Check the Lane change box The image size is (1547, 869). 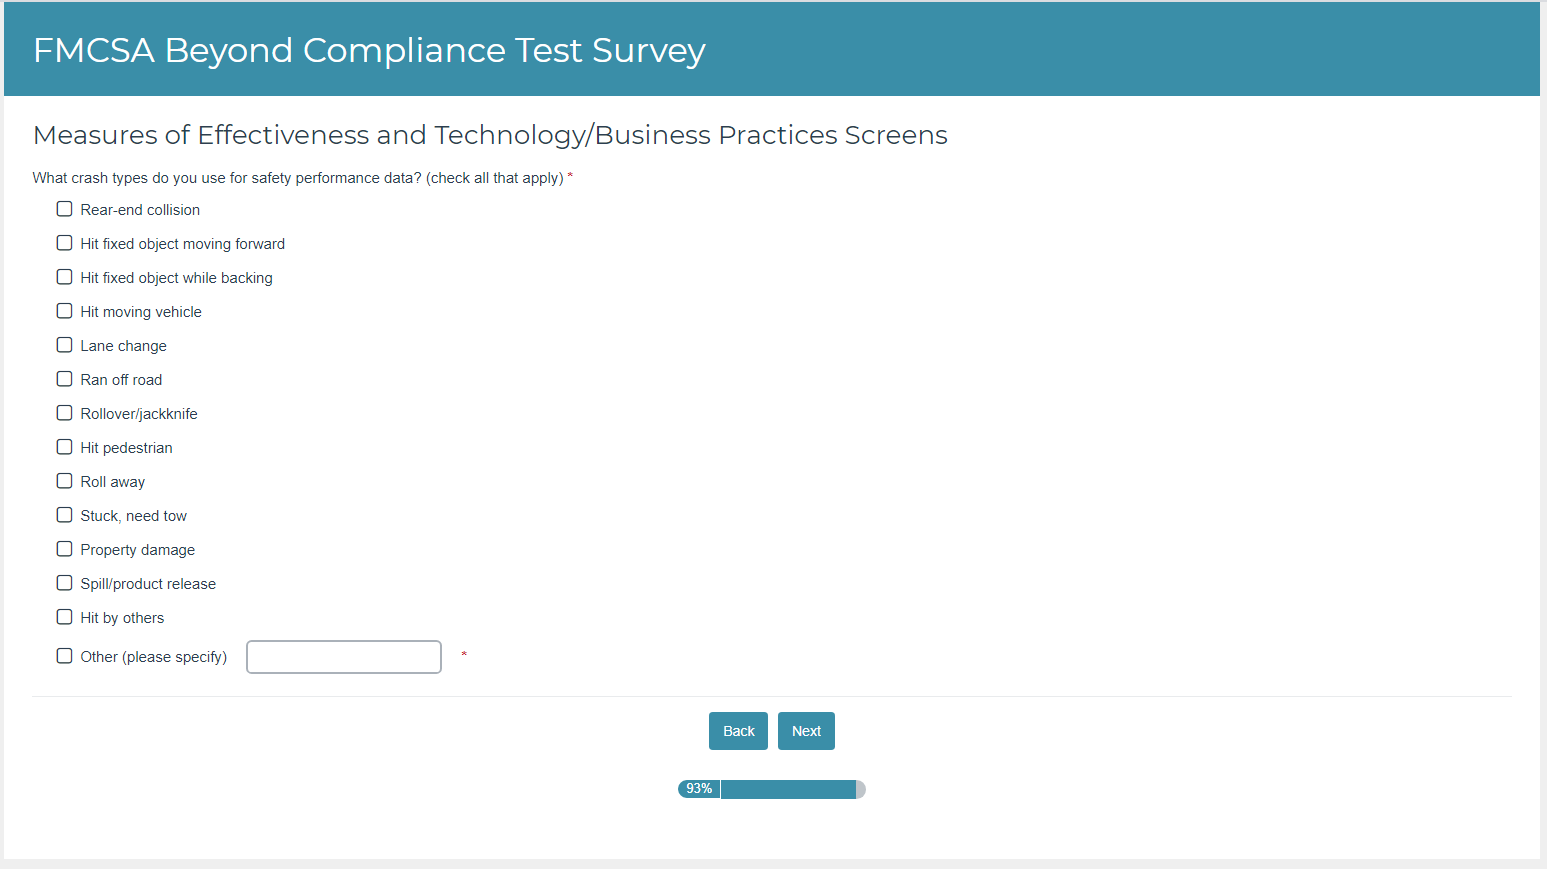64,345
